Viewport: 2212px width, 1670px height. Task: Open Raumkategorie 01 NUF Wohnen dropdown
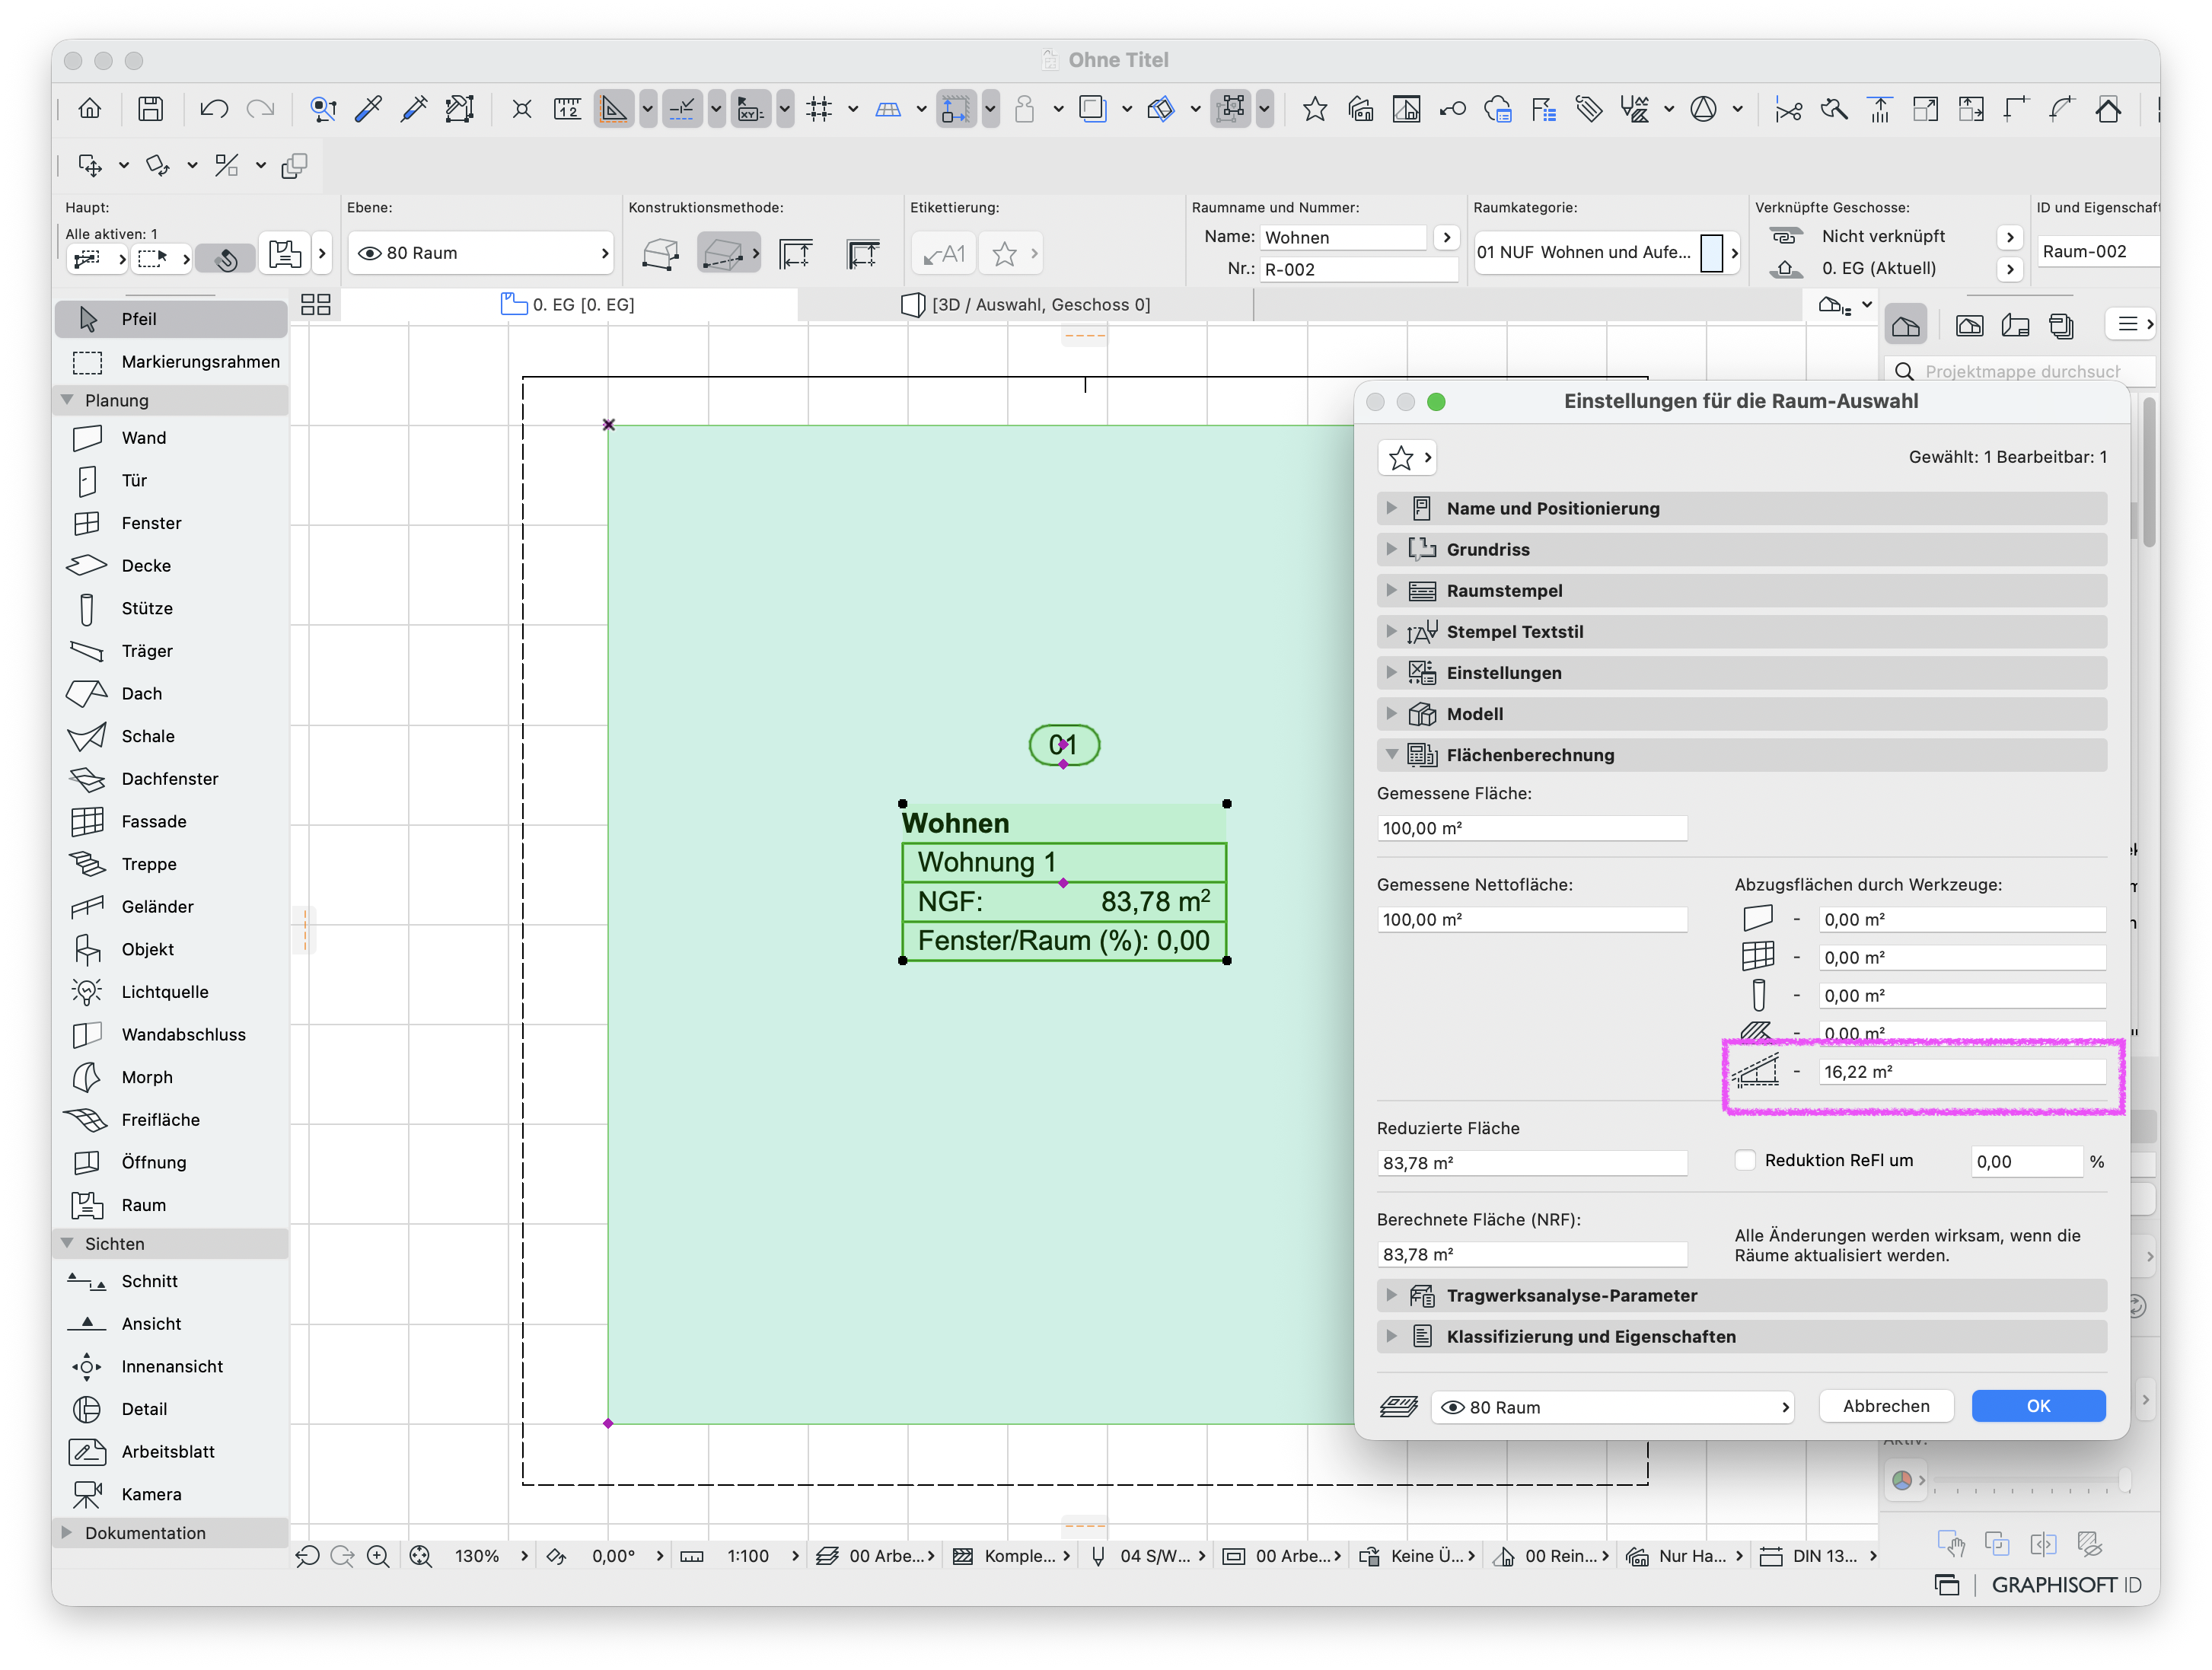pos(1607,253)
